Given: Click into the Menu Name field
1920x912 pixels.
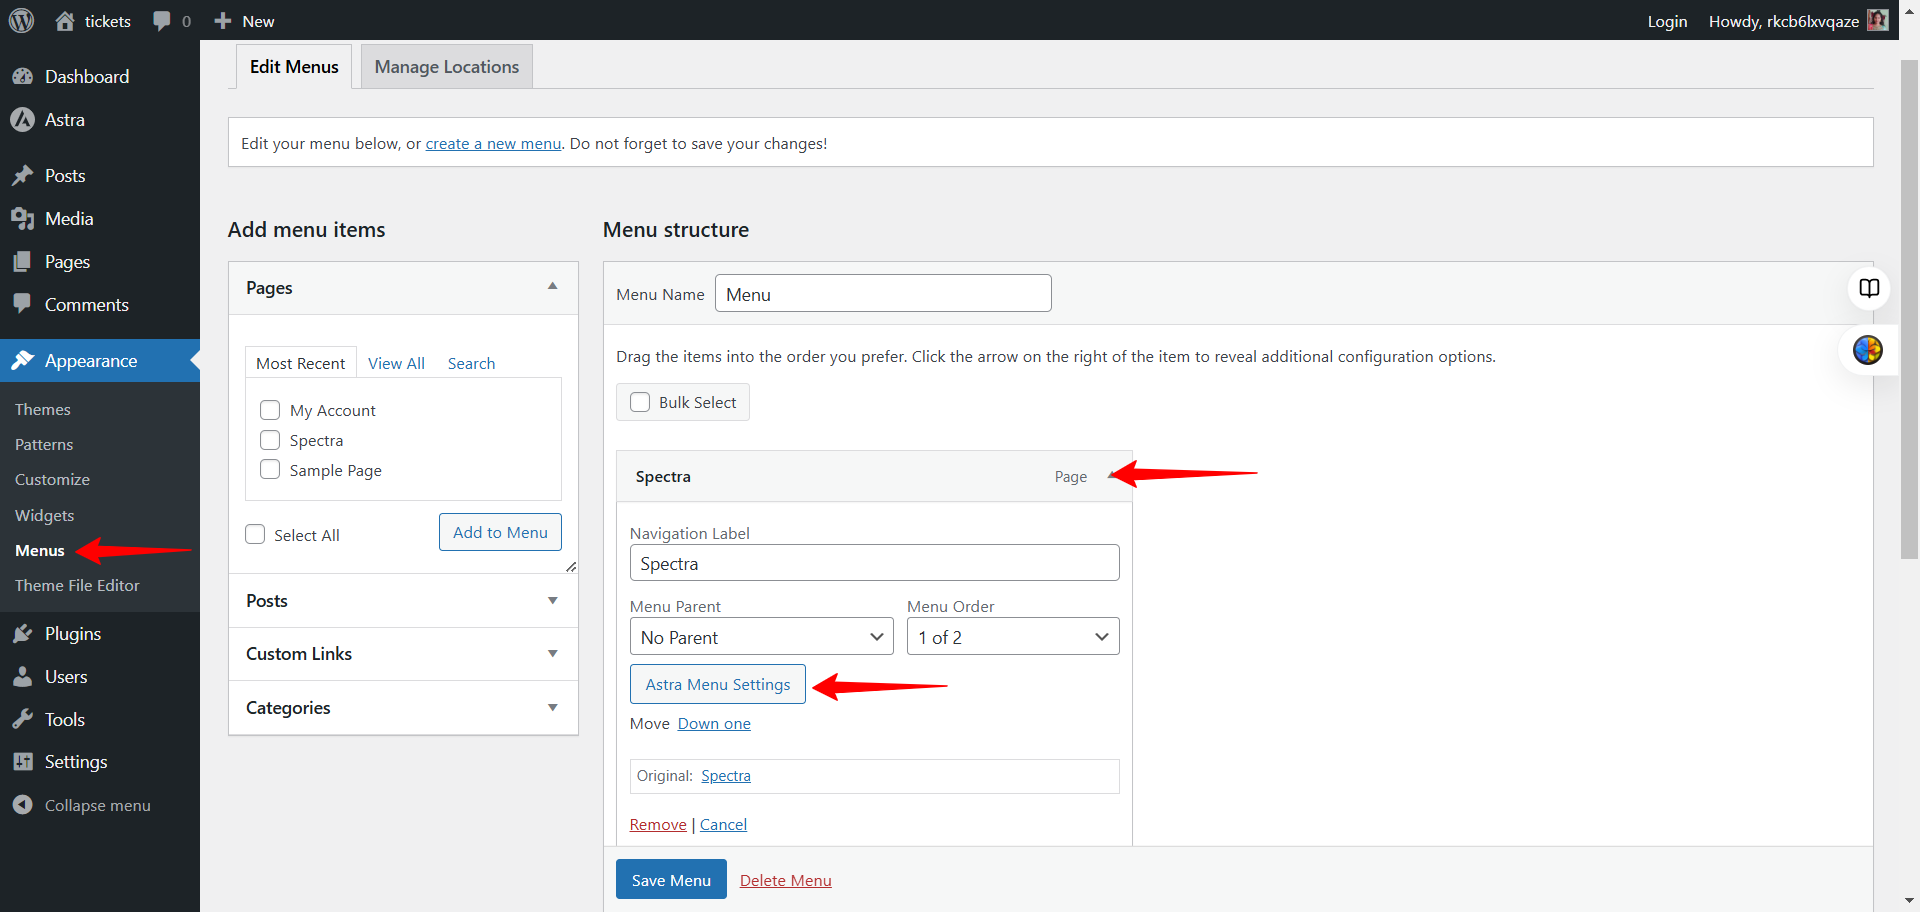Looking at the screenshot, I should pos(883,294).
